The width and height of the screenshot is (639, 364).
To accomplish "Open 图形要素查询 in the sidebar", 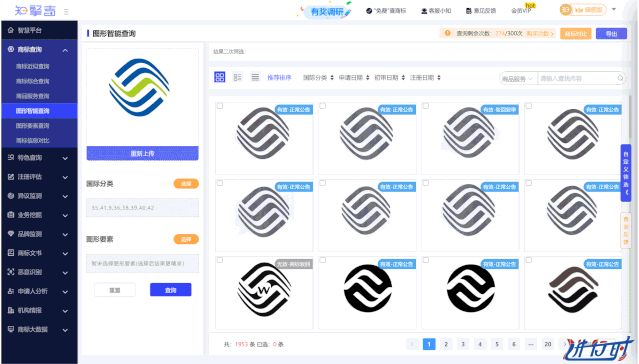I will click(33, 126).
